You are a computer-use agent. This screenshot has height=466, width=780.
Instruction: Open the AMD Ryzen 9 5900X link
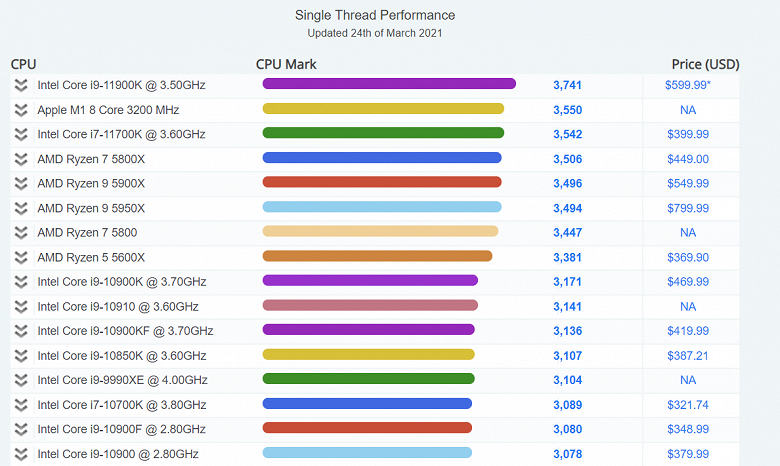(91, 183)
